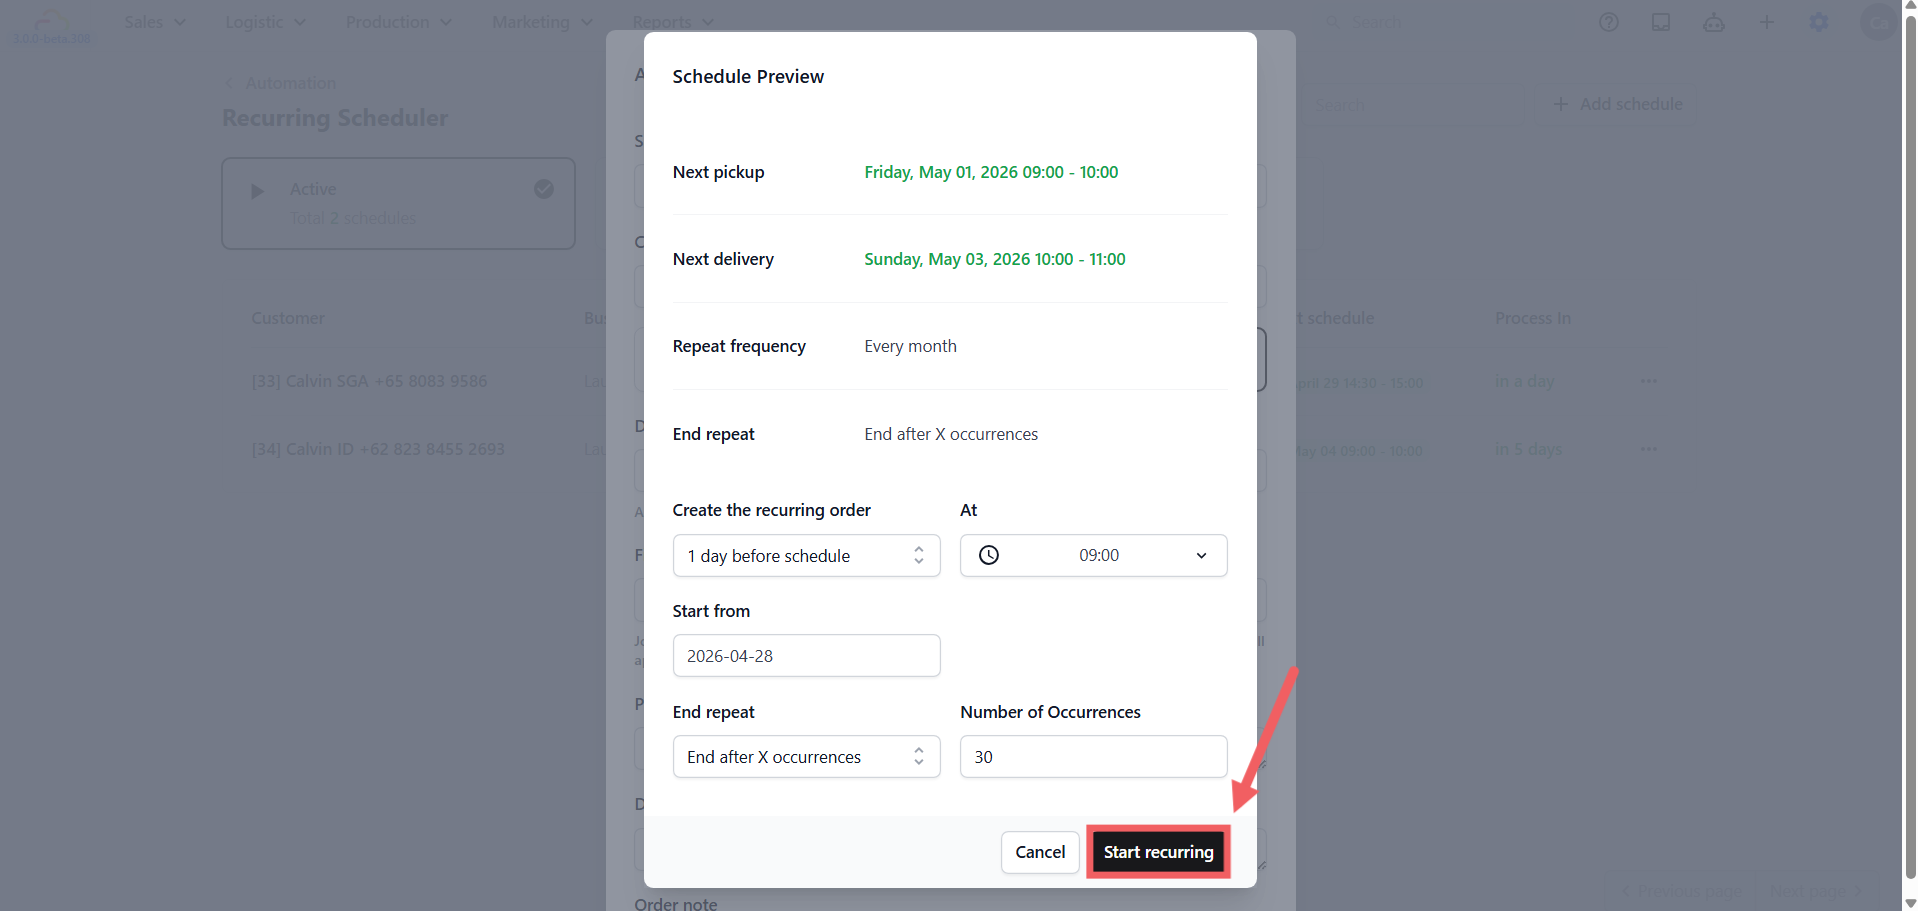Click the Start recurring button
Viewport: 1919px width, 912px height.
click(1158, 852)
